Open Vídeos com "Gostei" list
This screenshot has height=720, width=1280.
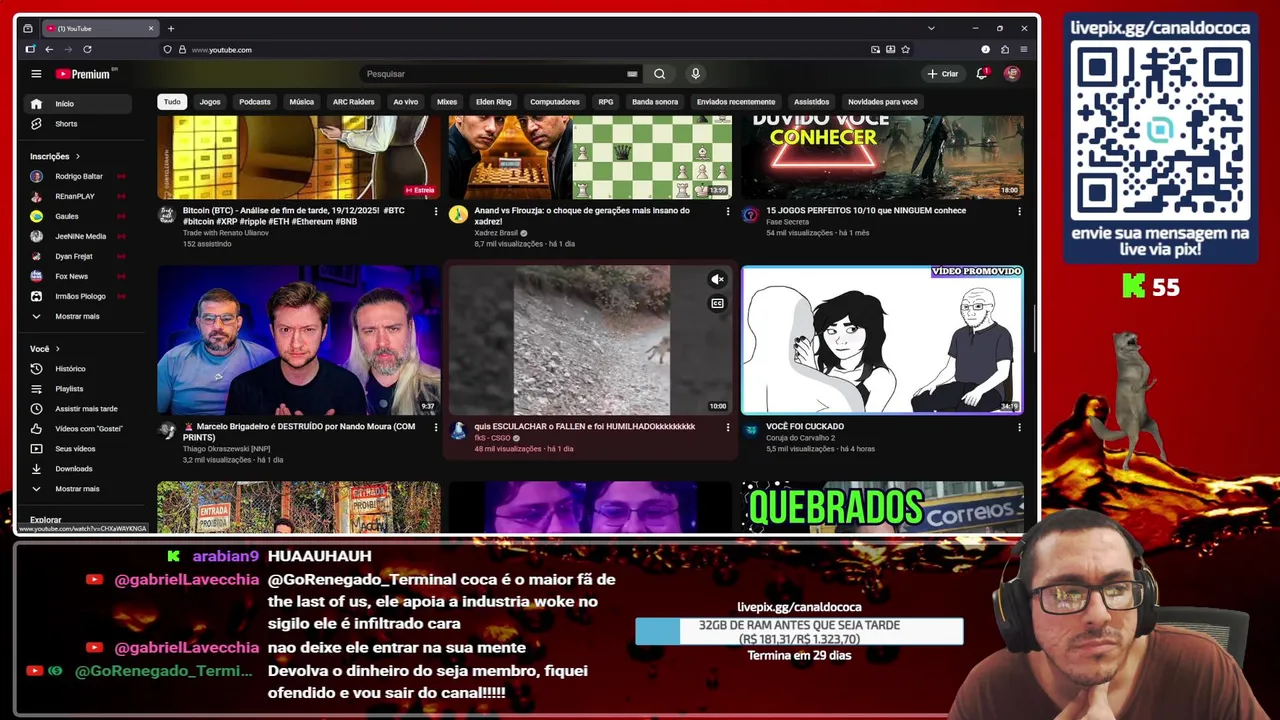(x=78, y=429)
